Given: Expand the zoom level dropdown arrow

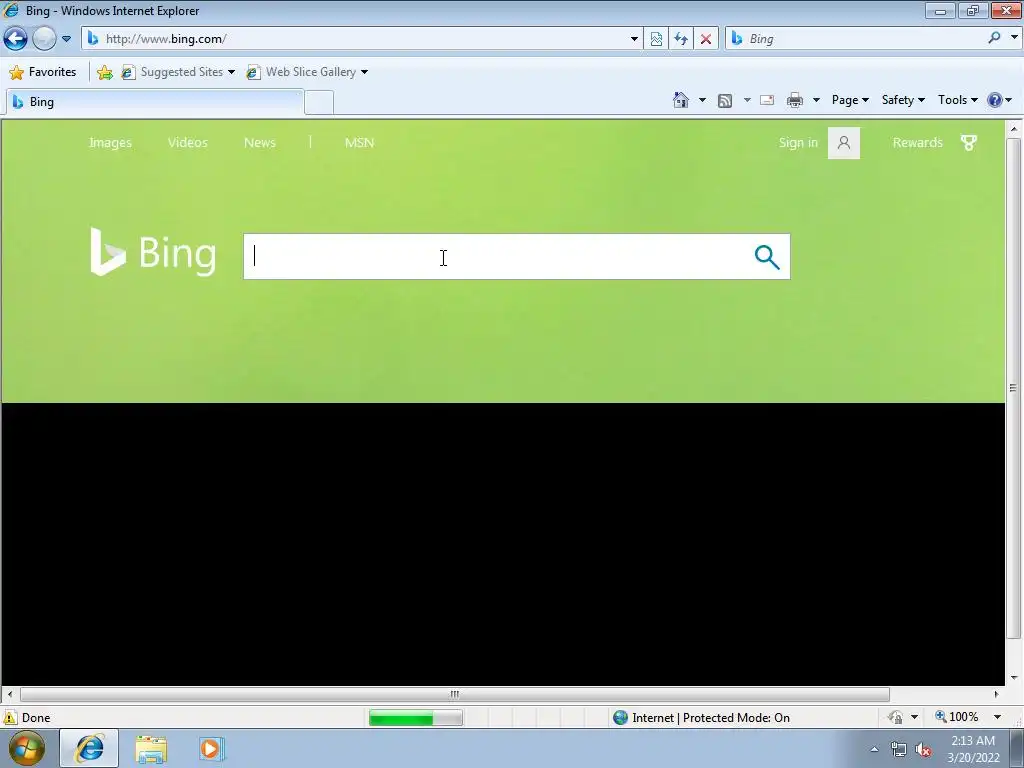Looking at the screenshot, I should [997, 717].
